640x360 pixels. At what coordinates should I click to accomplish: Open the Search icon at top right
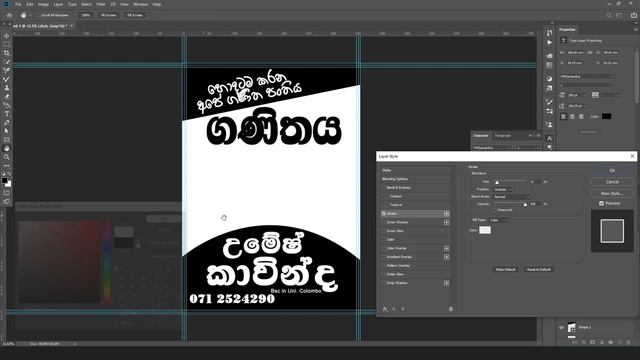coord(609,15)
